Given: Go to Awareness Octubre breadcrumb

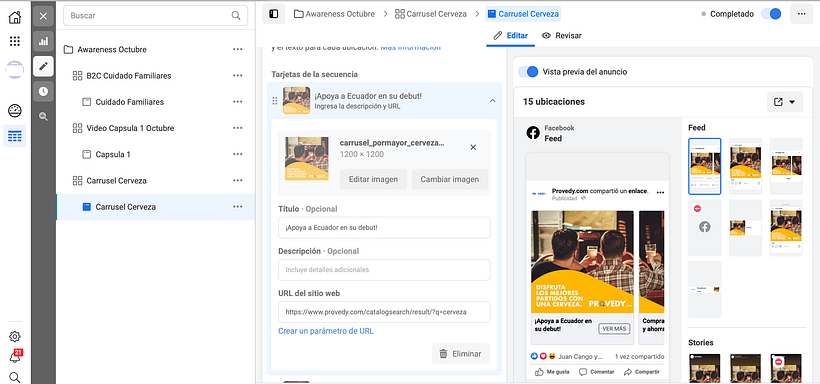Looking at the screenshot, I should [334, 14].
